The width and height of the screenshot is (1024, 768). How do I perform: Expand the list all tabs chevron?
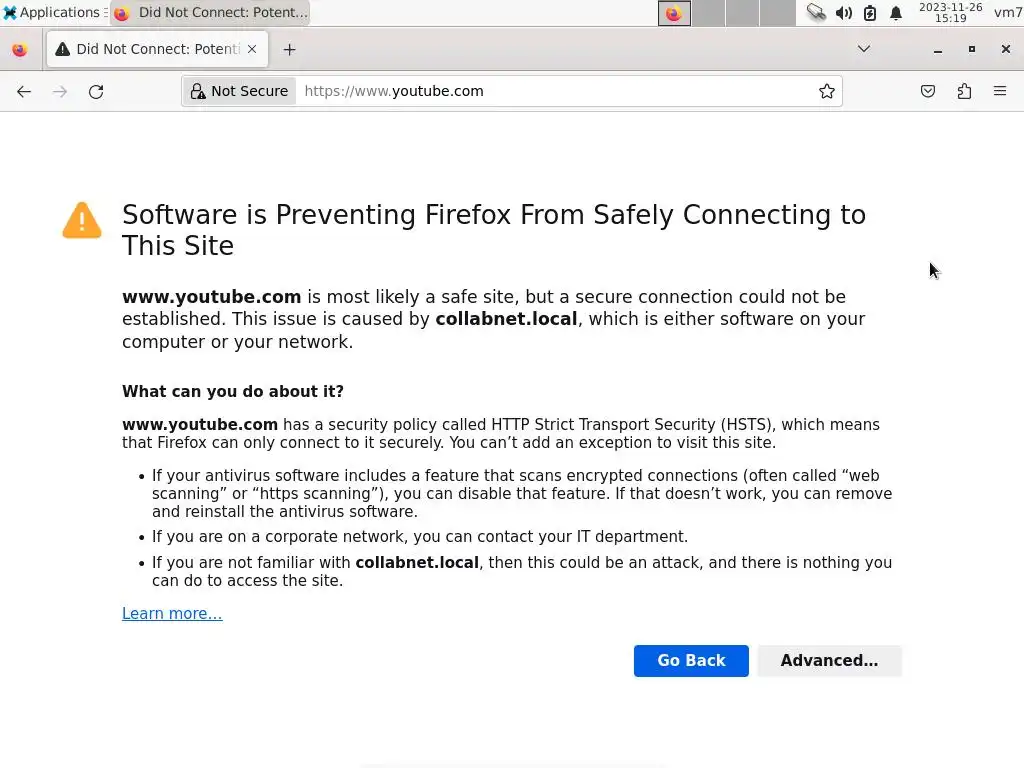pos(864,49)
